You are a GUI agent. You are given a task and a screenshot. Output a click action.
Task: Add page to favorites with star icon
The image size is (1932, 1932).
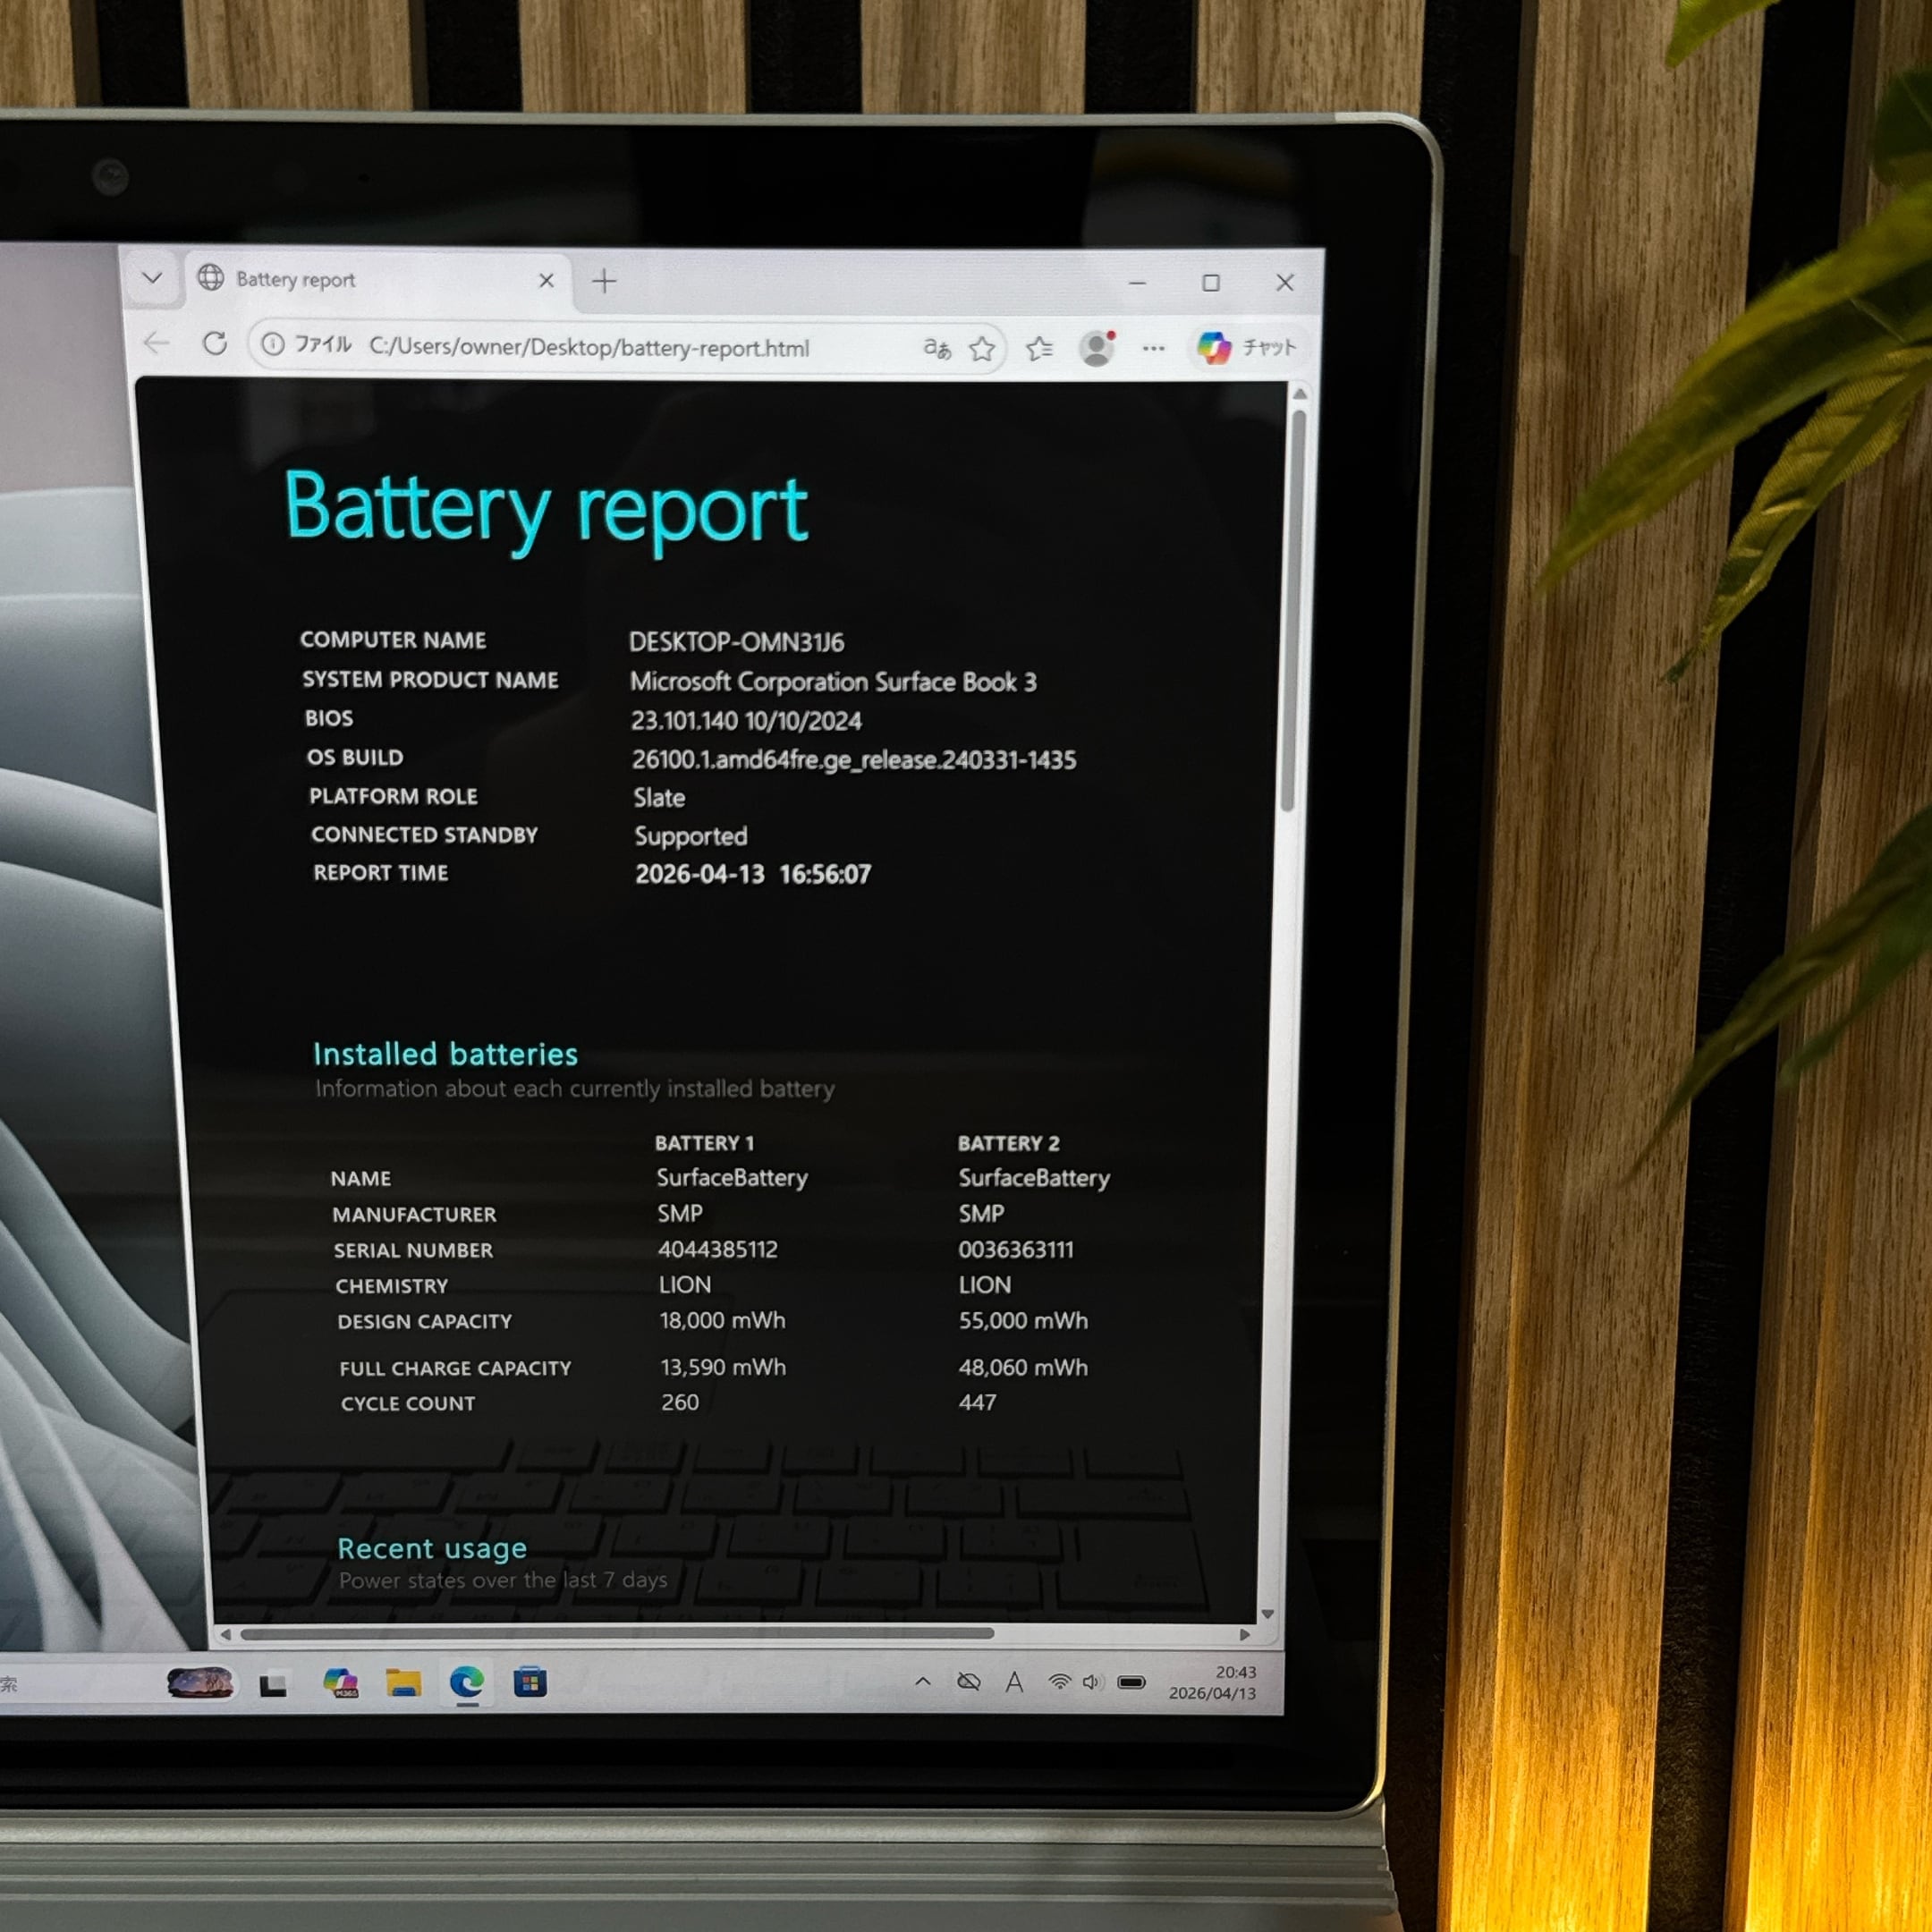pyautogui.click(x=982, y=348)
